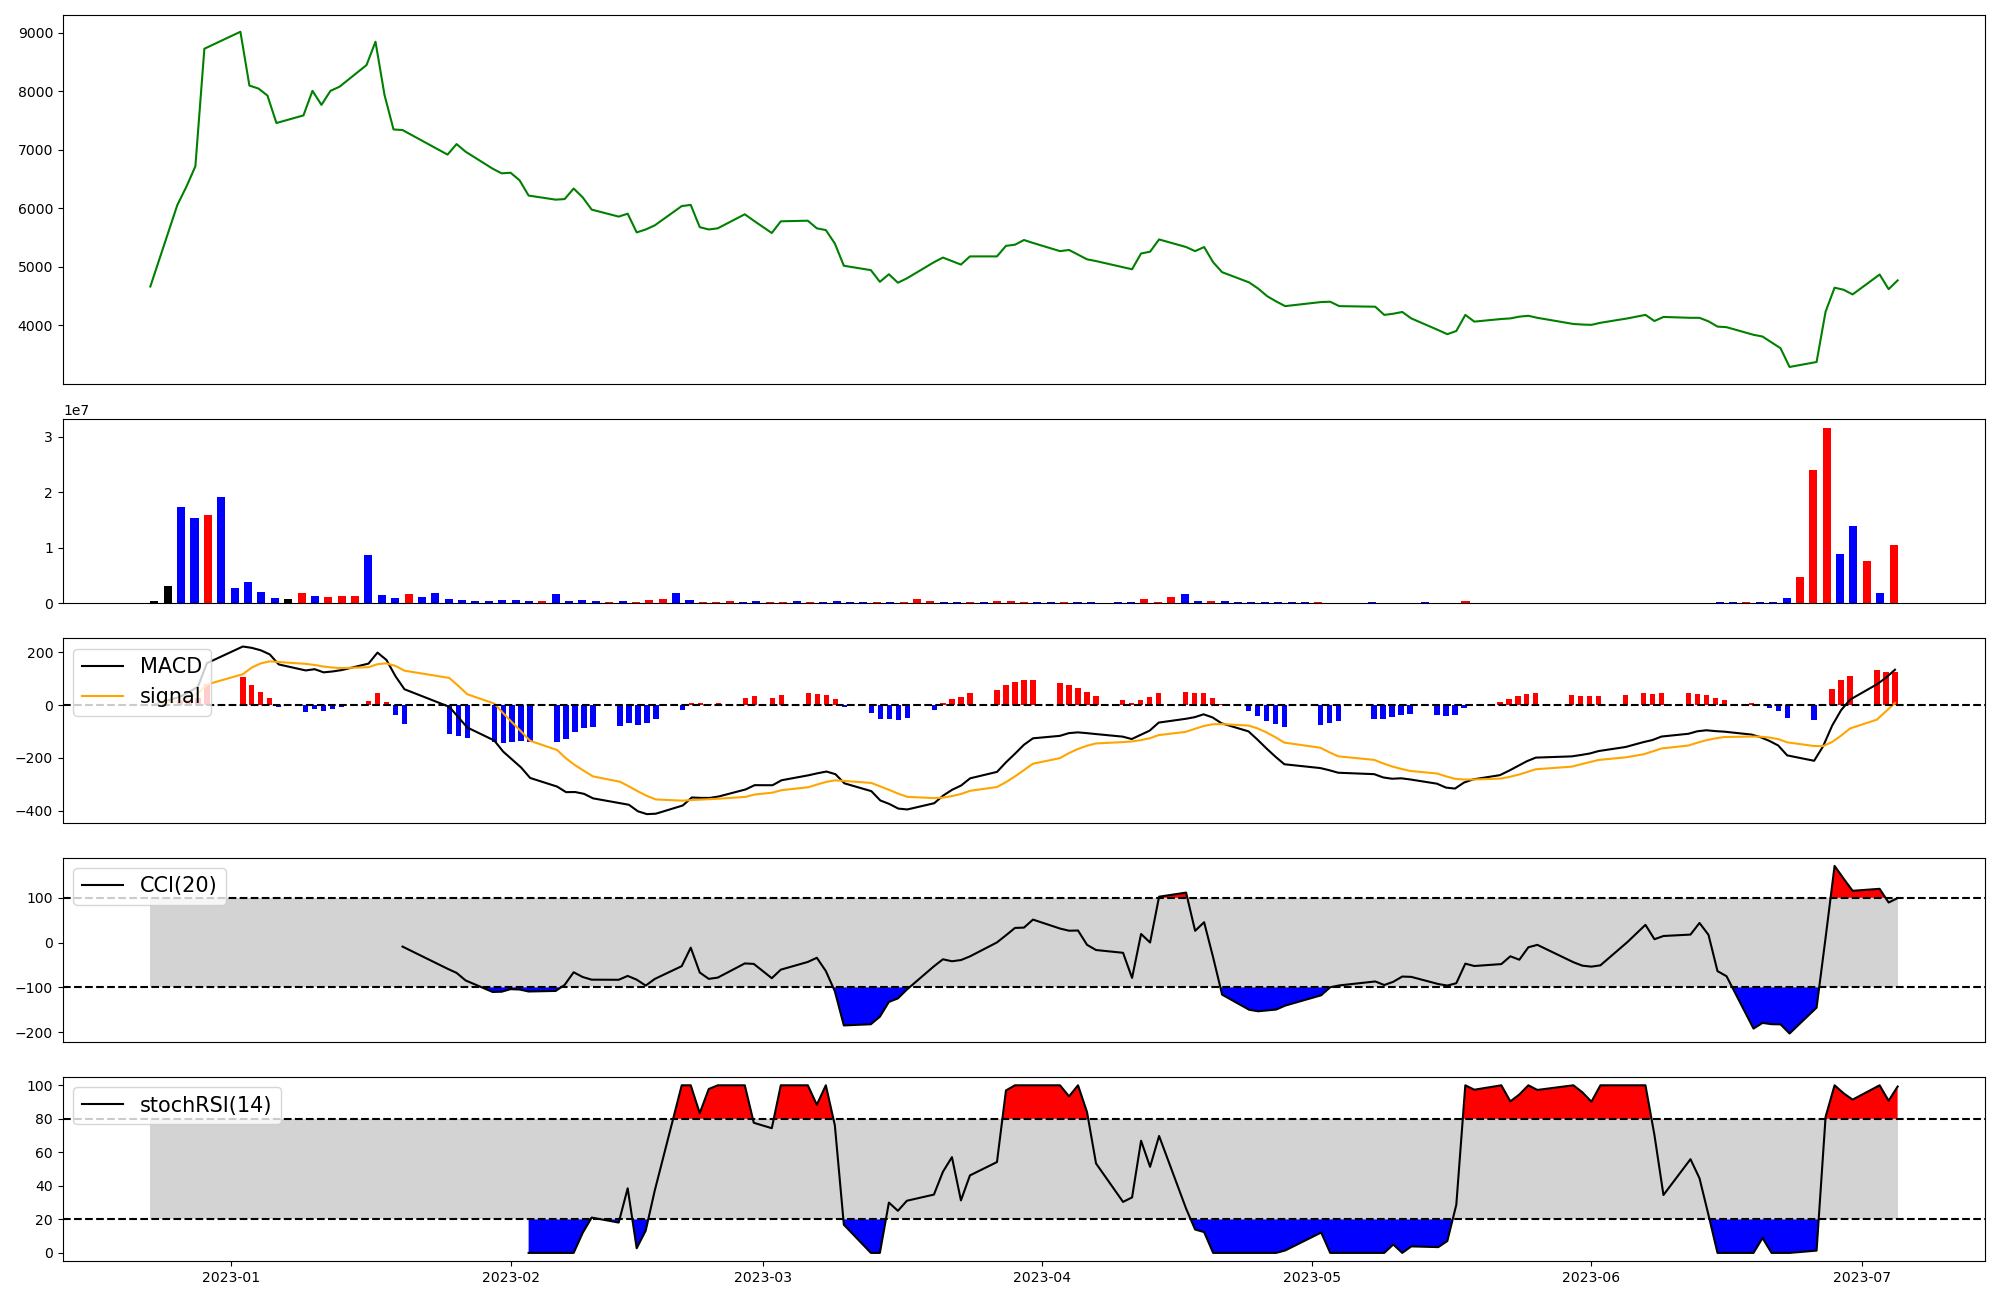Click the 9000 price axis tick label

coord(36,33)
